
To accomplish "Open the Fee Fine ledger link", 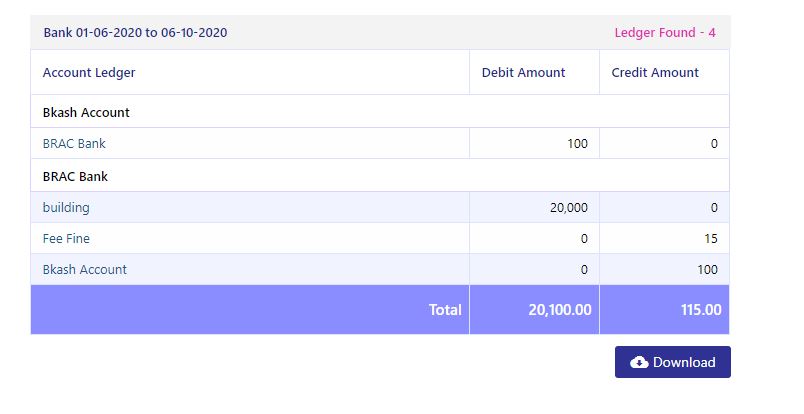I will click(x=66, y=239).
